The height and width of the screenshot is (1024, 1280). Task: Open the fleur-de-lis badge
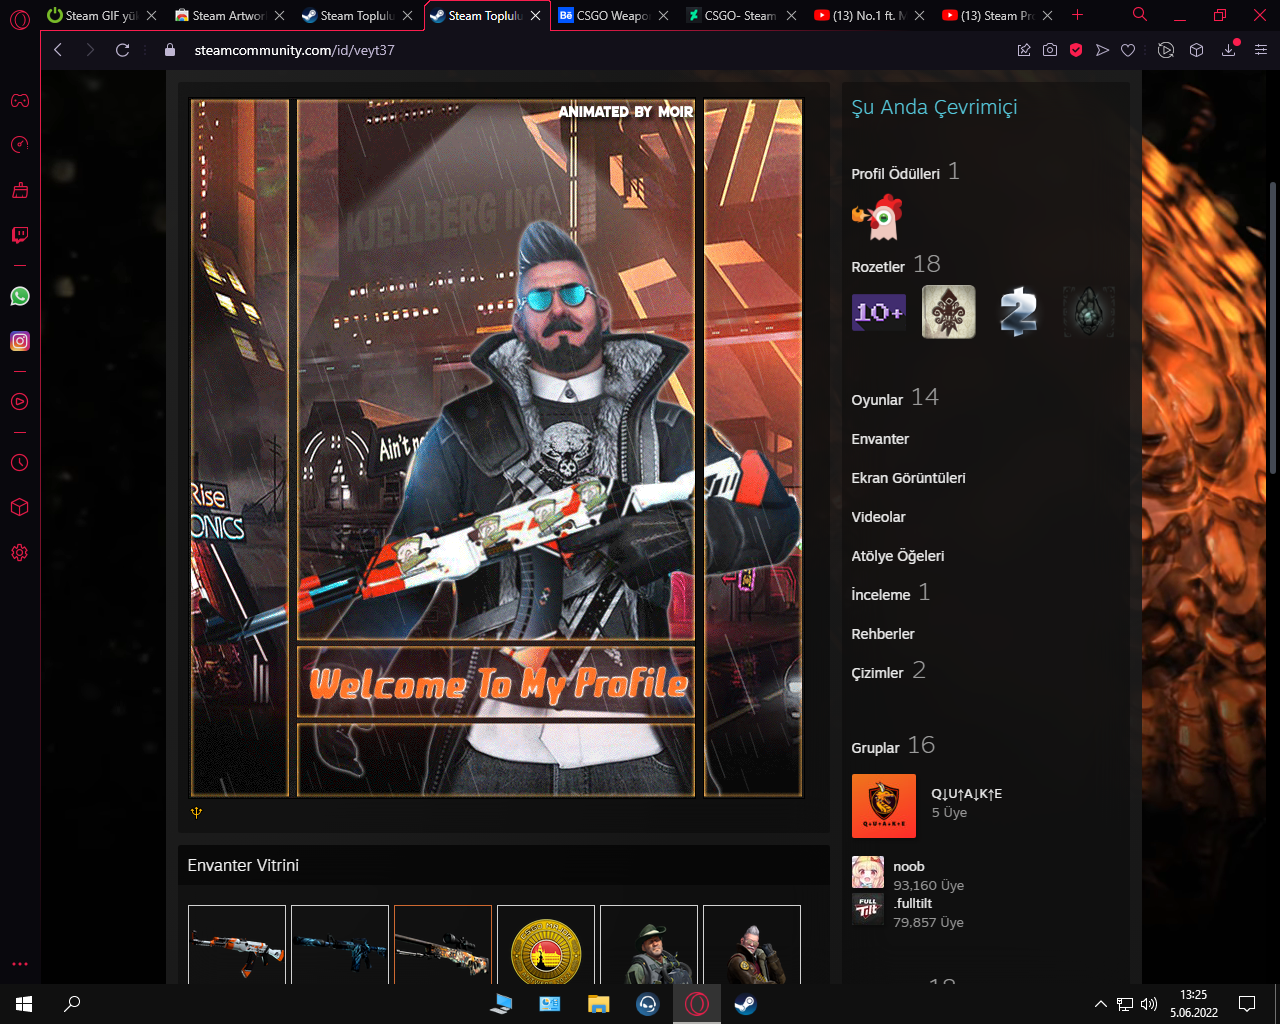(948, 312)
